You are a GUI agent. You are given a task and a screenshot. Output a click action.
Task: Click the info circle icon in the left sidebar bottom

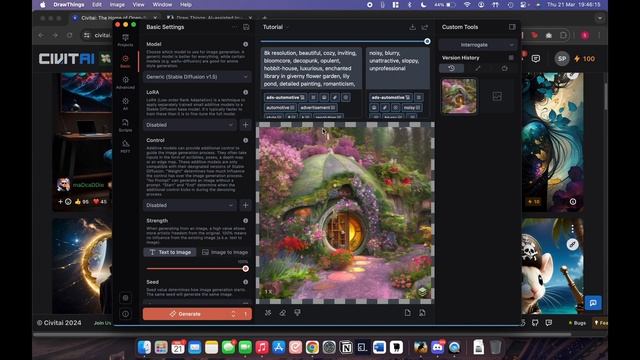coord(125,314)
